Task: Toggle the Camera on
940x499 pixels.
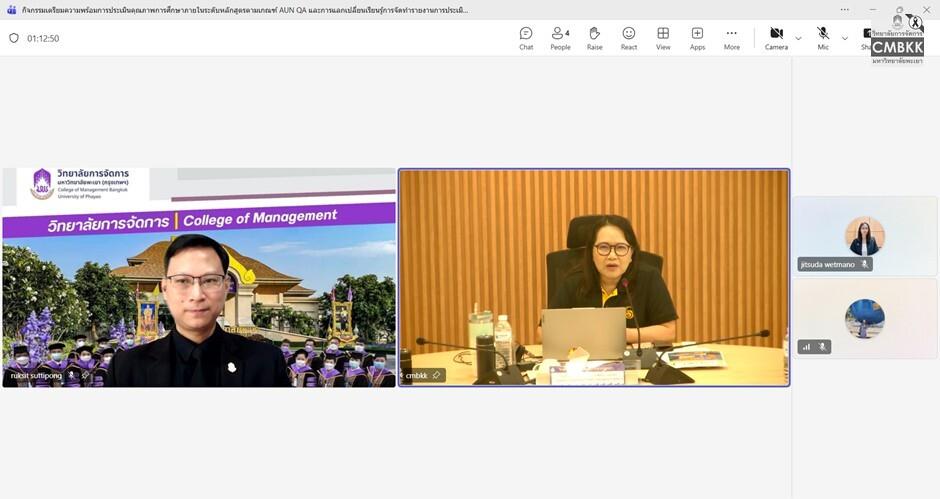Action: click(776, 38)
